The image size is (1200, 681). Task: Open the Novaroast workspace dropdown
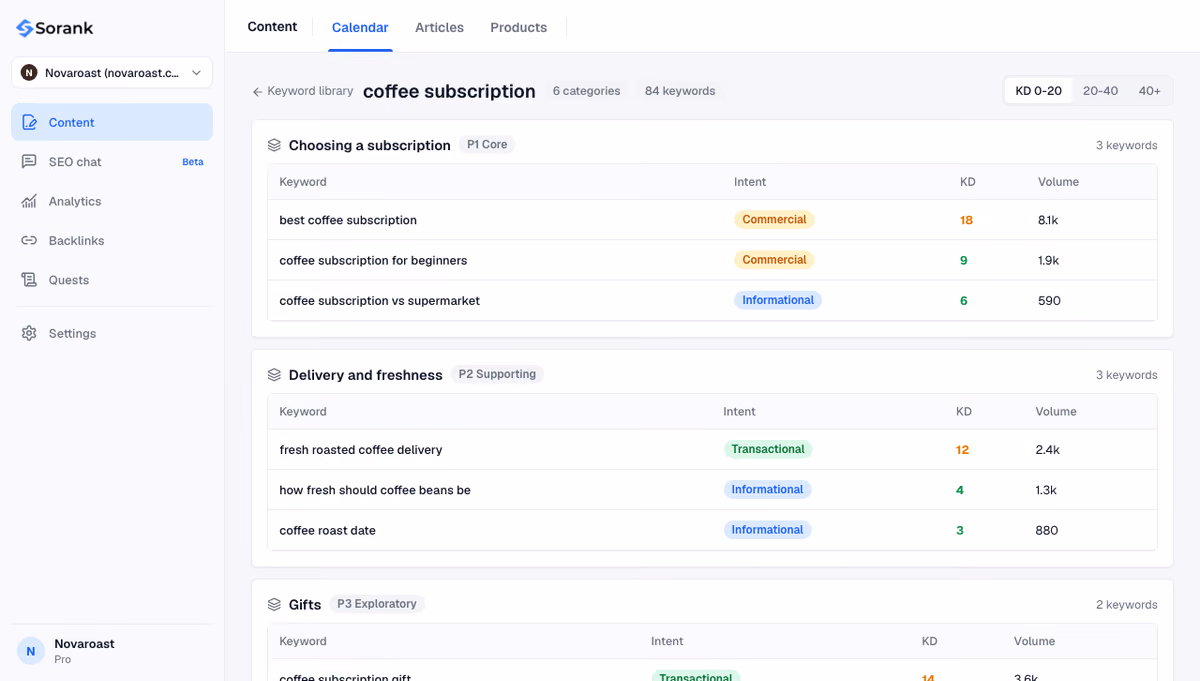[112, 73]
